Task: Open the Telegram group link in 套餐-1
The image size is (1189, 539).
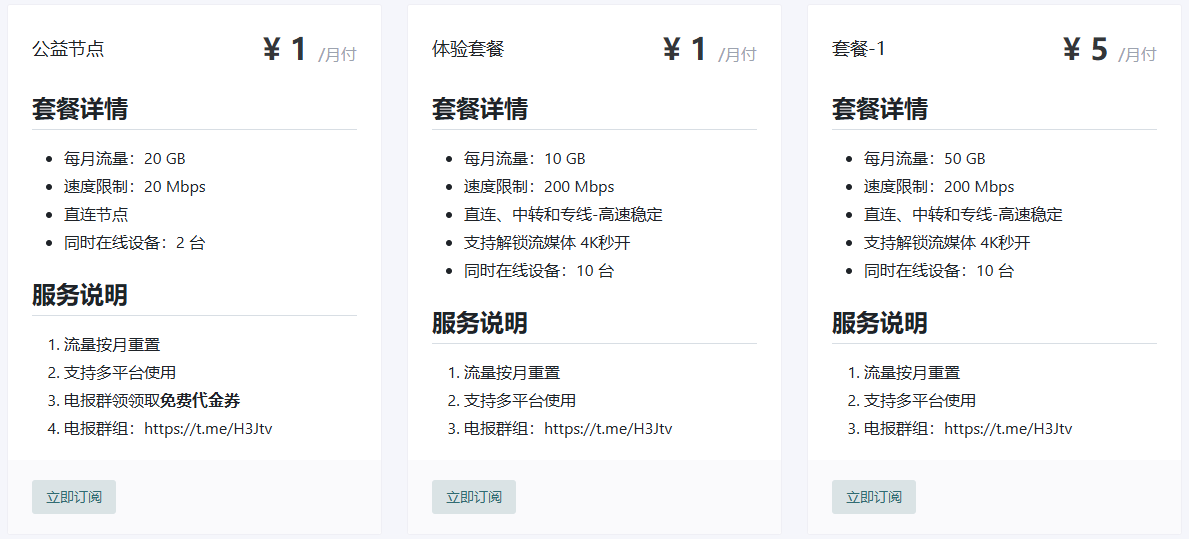Action: (1008, 428)
